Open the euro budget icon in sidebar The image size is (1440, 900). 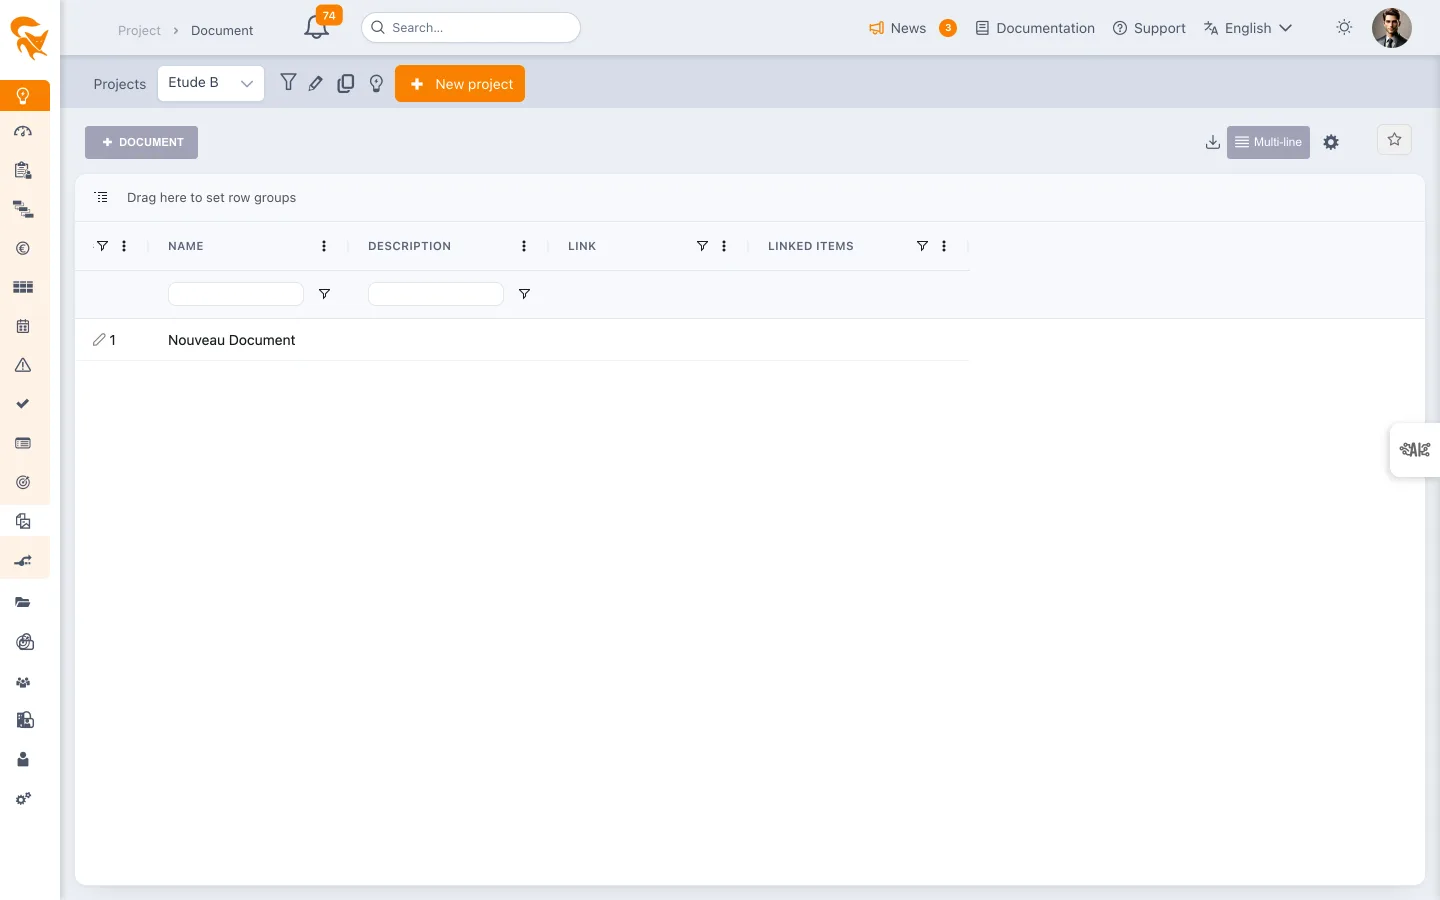(x=23, y=249)
